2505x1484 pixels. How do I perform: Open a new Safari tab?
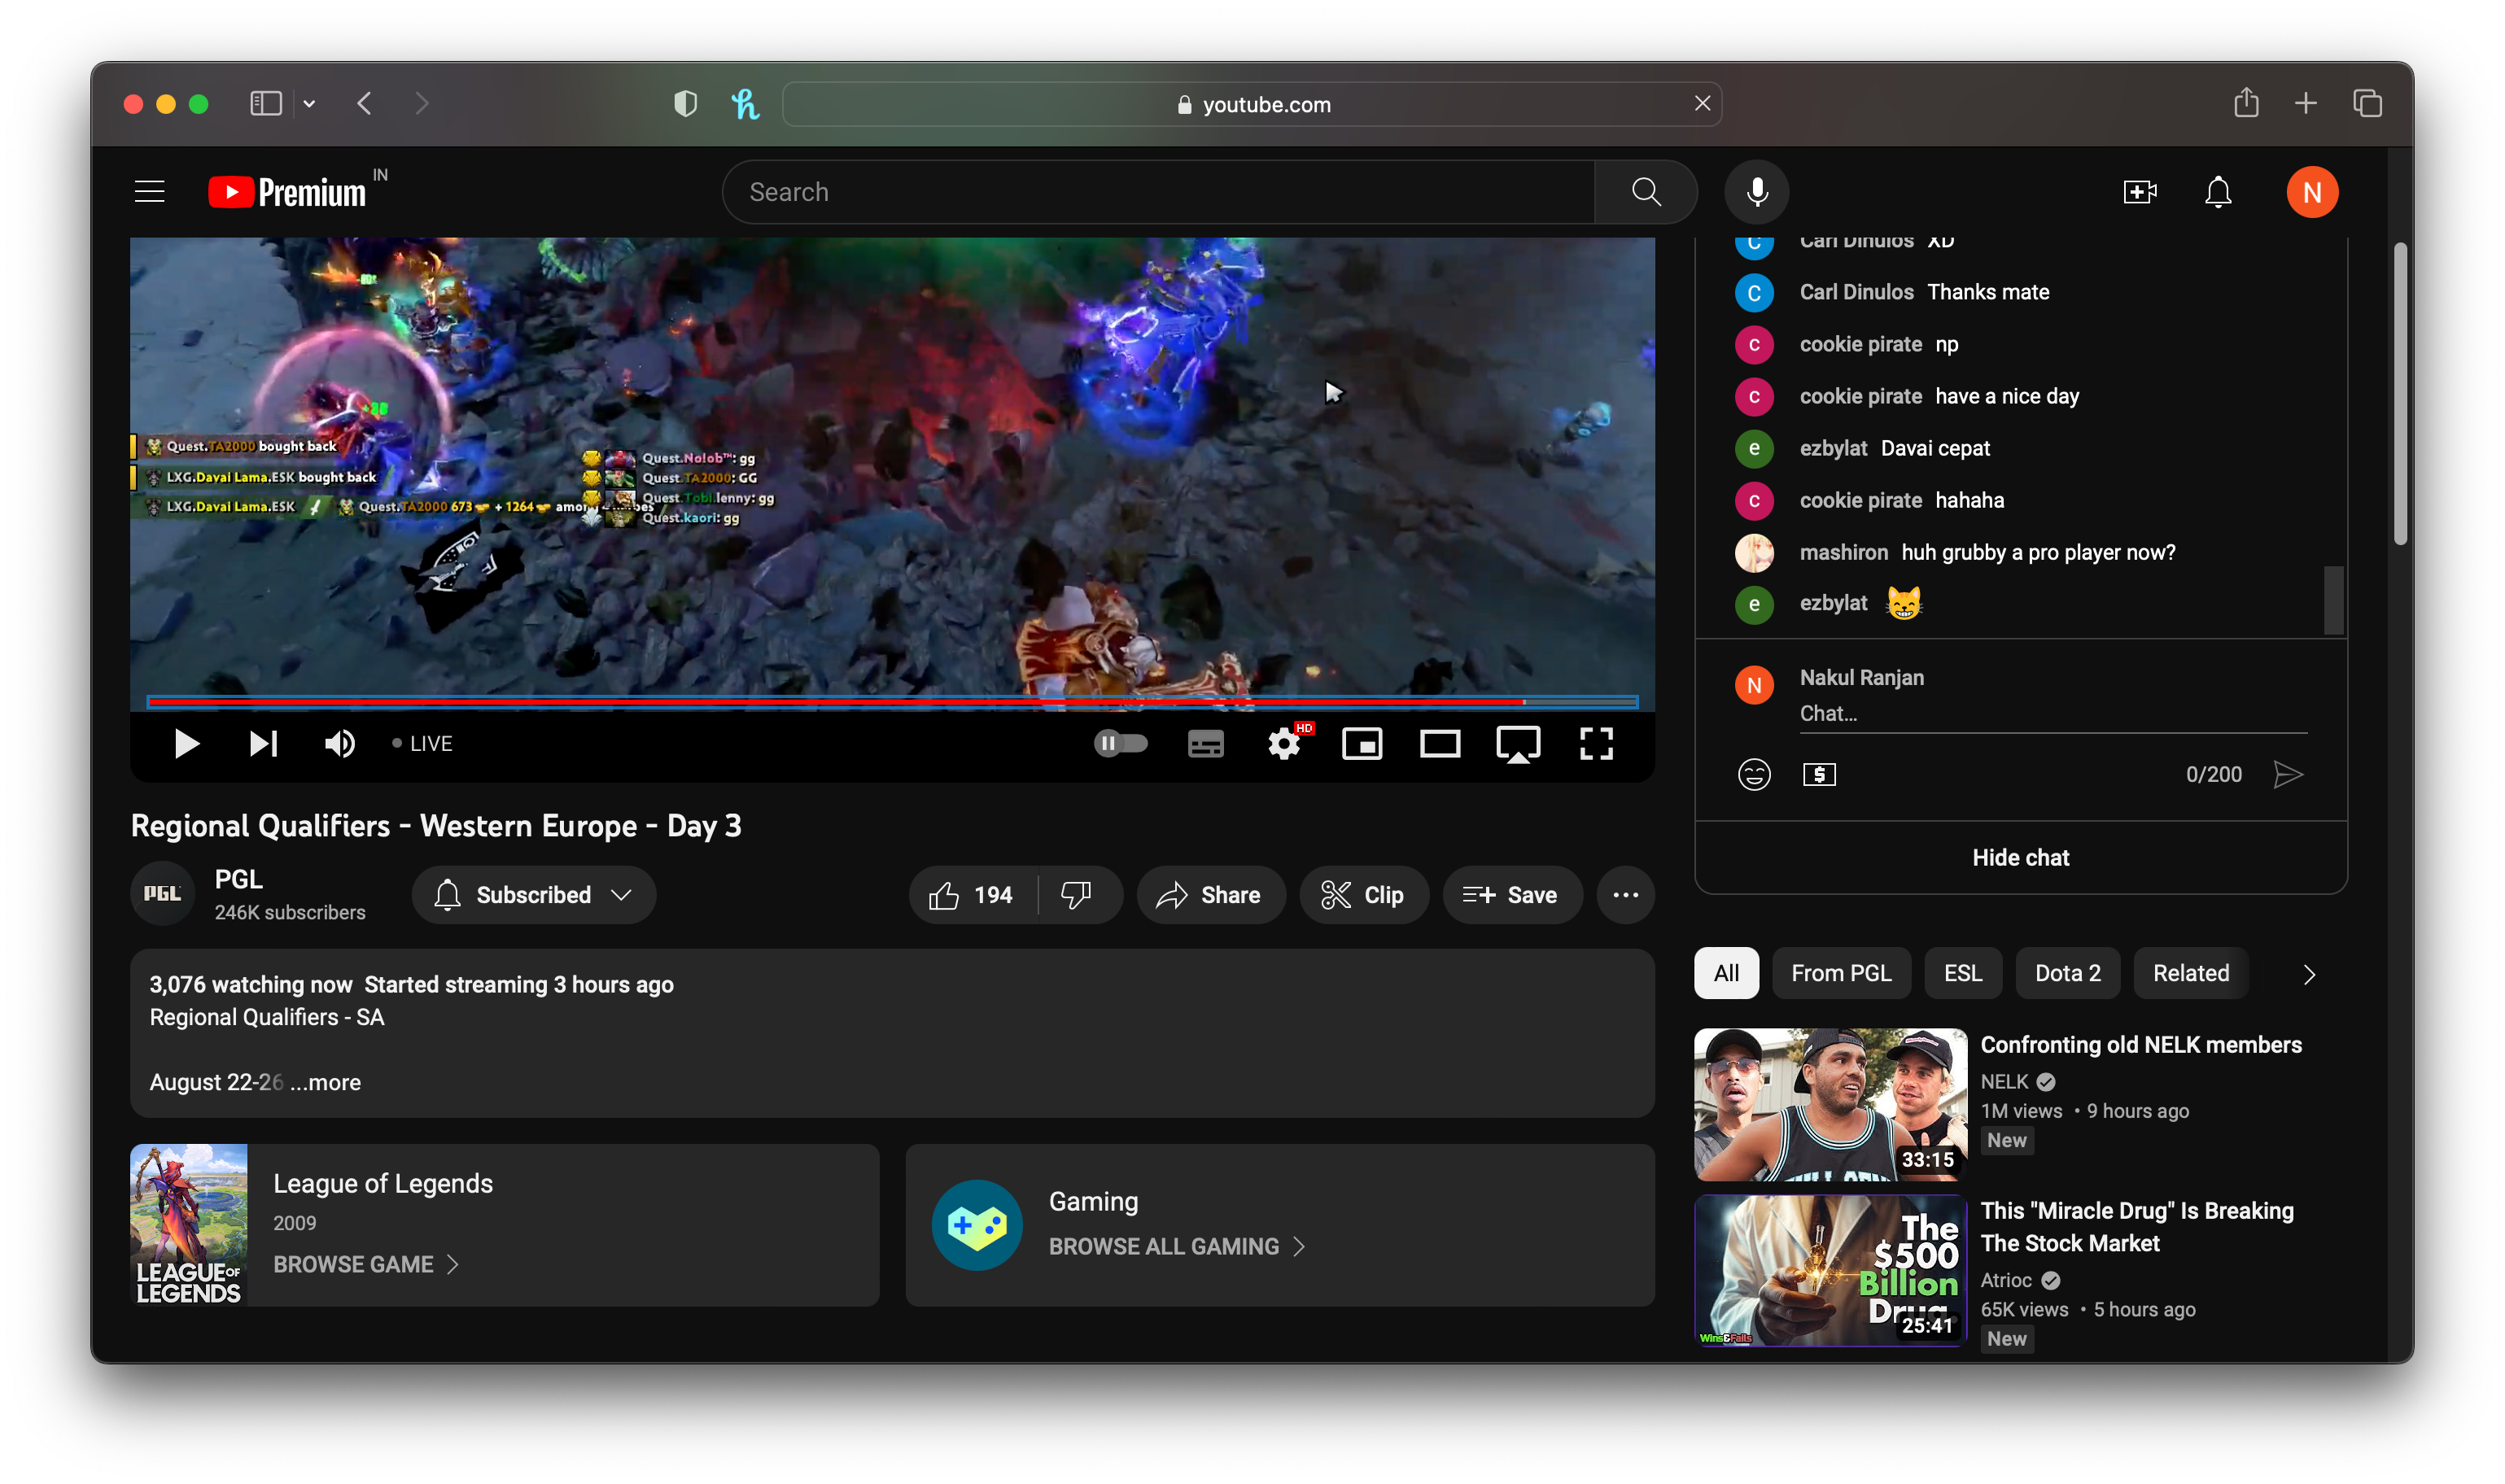(x=2304, y=103)
